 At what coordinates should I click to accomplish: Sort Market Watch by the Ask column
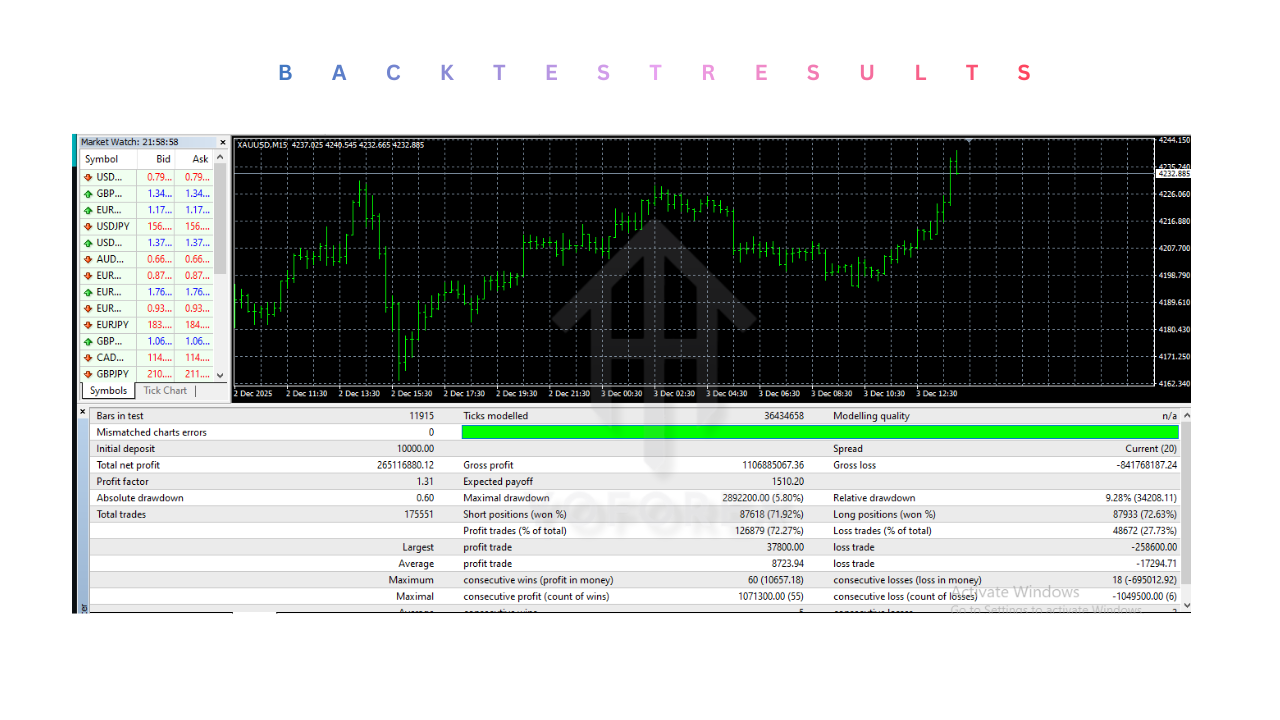[x=199, y=158]
